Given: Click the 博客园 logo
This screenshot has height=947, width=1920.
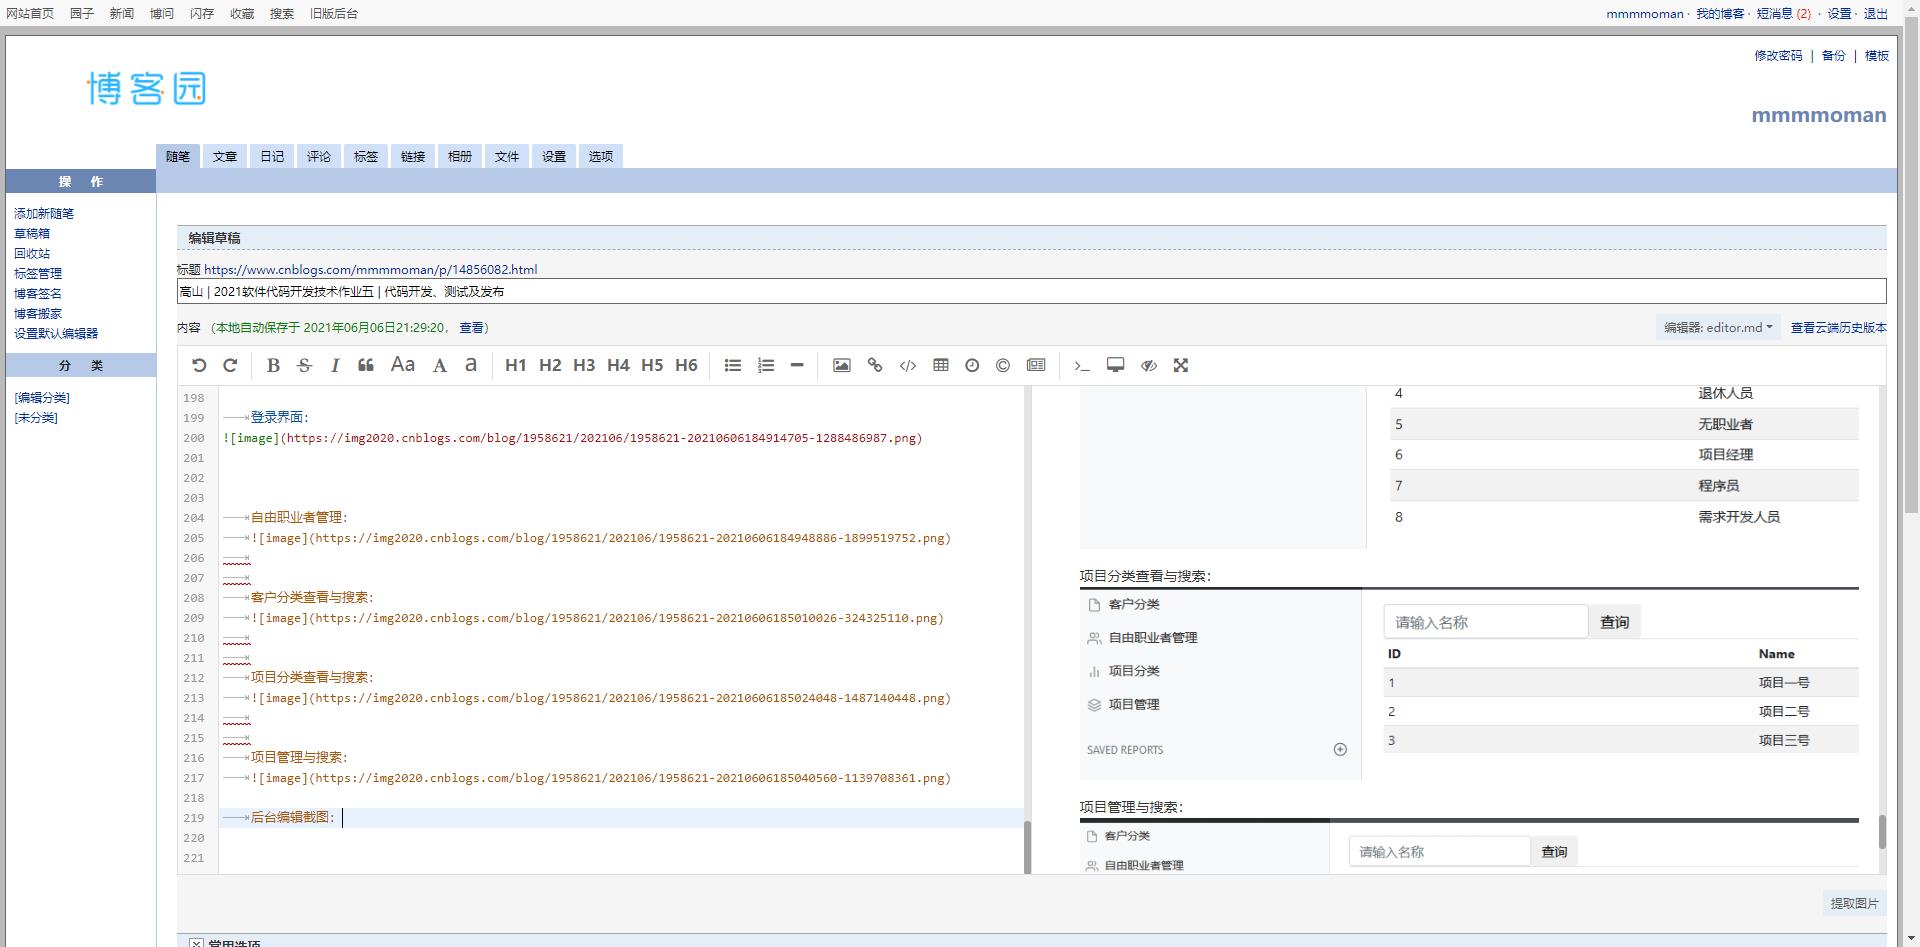Looking at the screenshot, I should click(147, 89).
